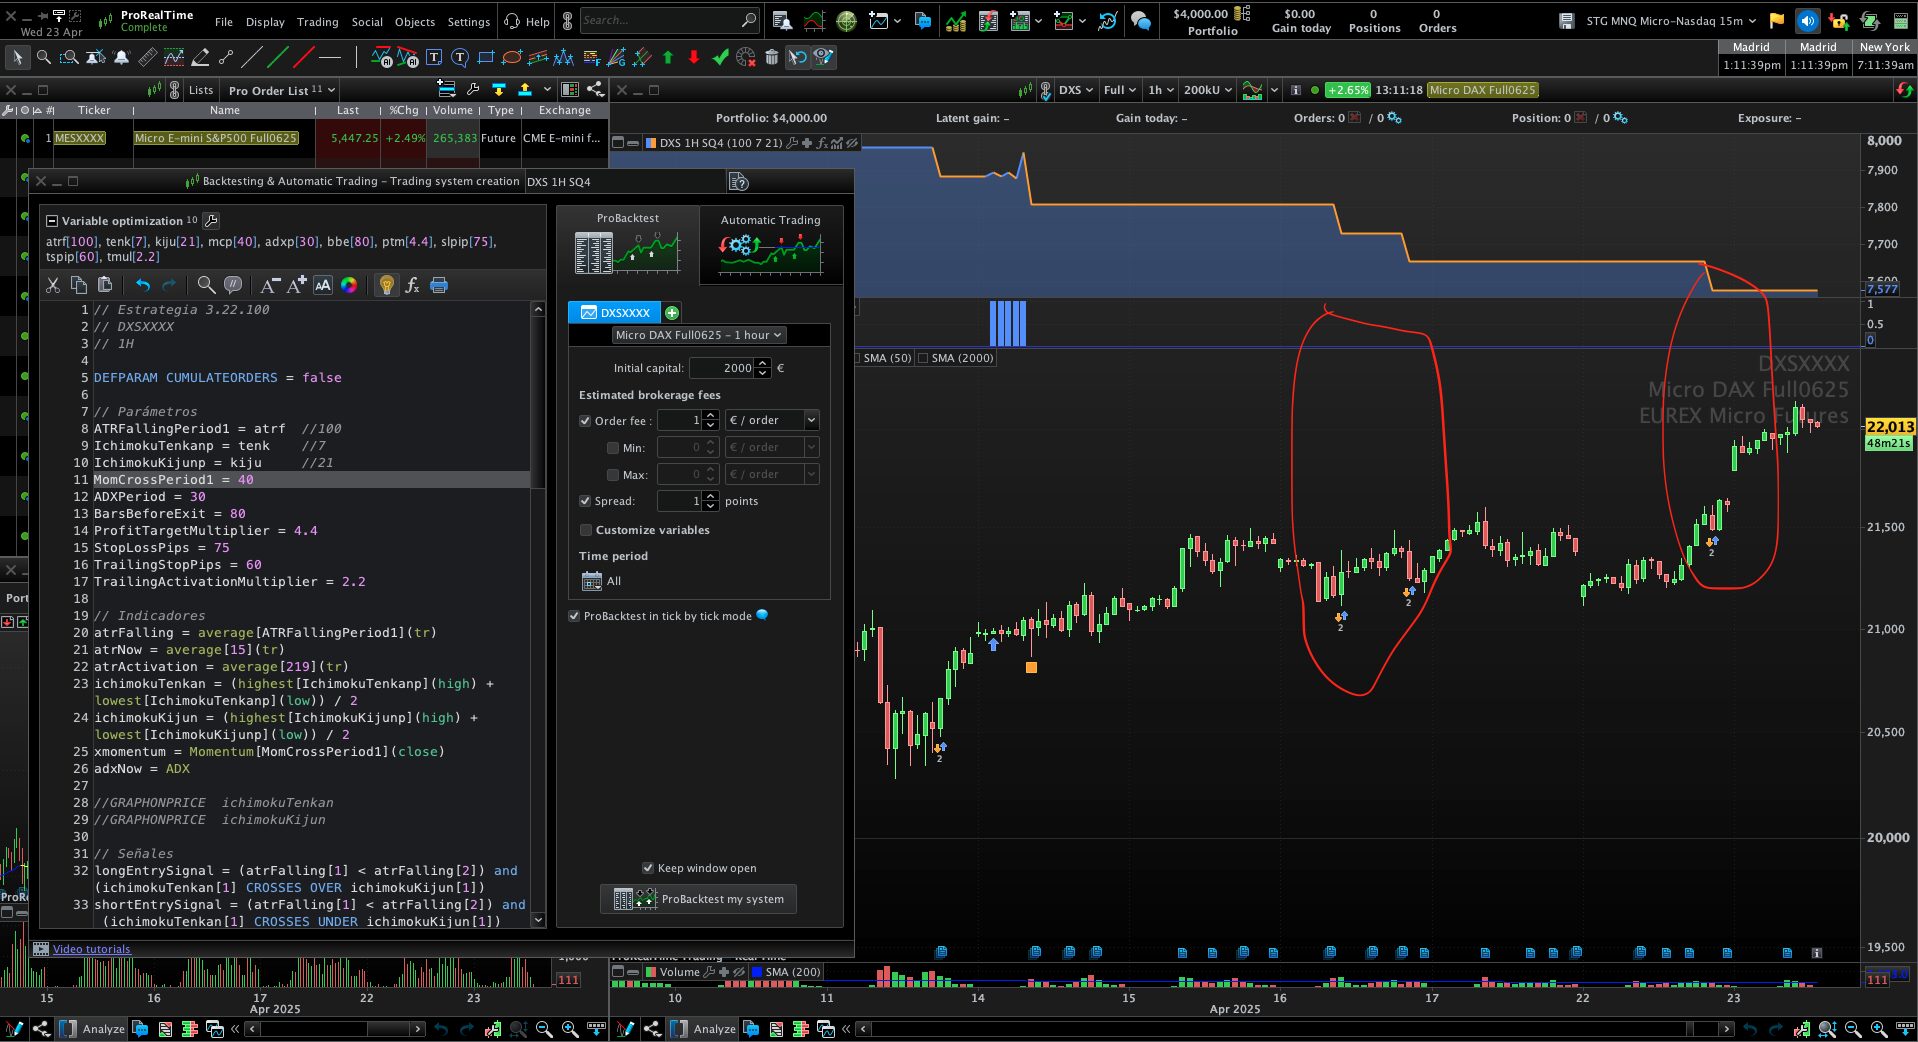Toggle Keep window open checkbox

pyautogui.click(x=648, y=868)
